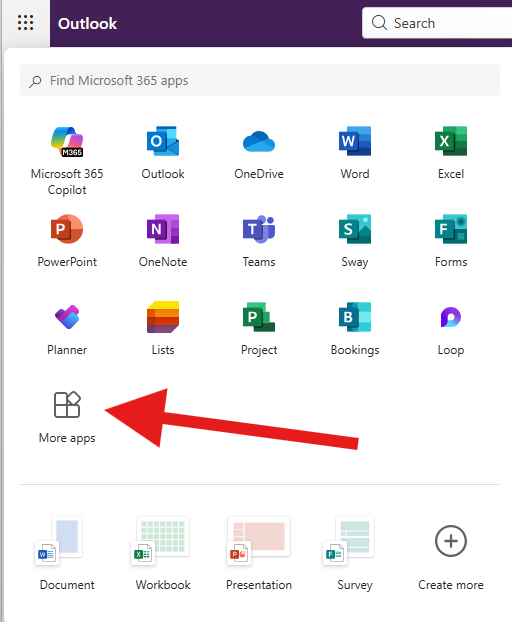Click the Outlook Search box
Image resolution: width=512 pixels, height=622 pixels.
[437, 23]
